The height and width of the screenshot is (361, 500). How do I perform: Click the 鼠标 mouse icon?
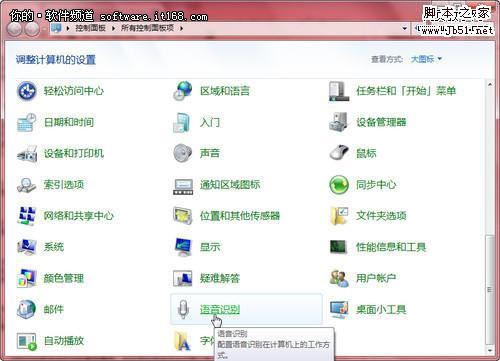coord(339,153)
